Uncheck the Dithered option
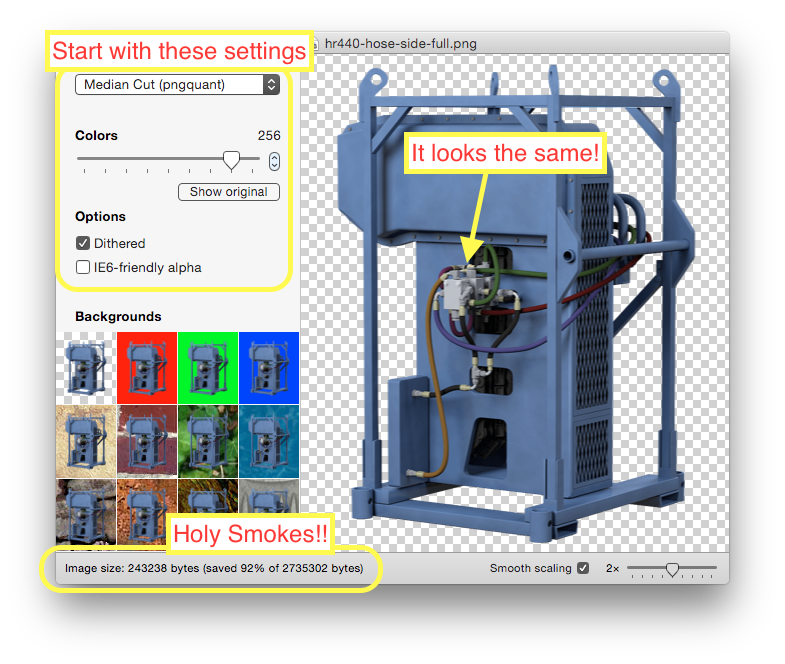The image size is (785, 664). (x=83, y=243)
